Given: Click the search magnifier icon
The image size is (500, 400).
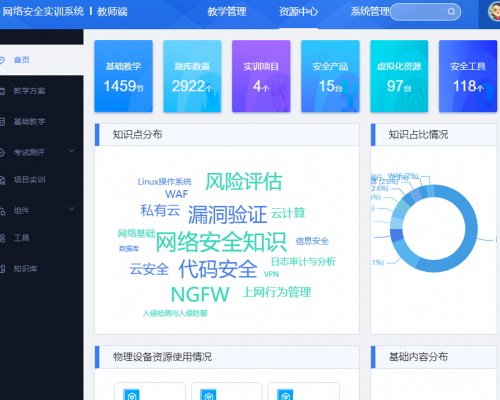Looking at the screenshot, I should tap(451, 12).
